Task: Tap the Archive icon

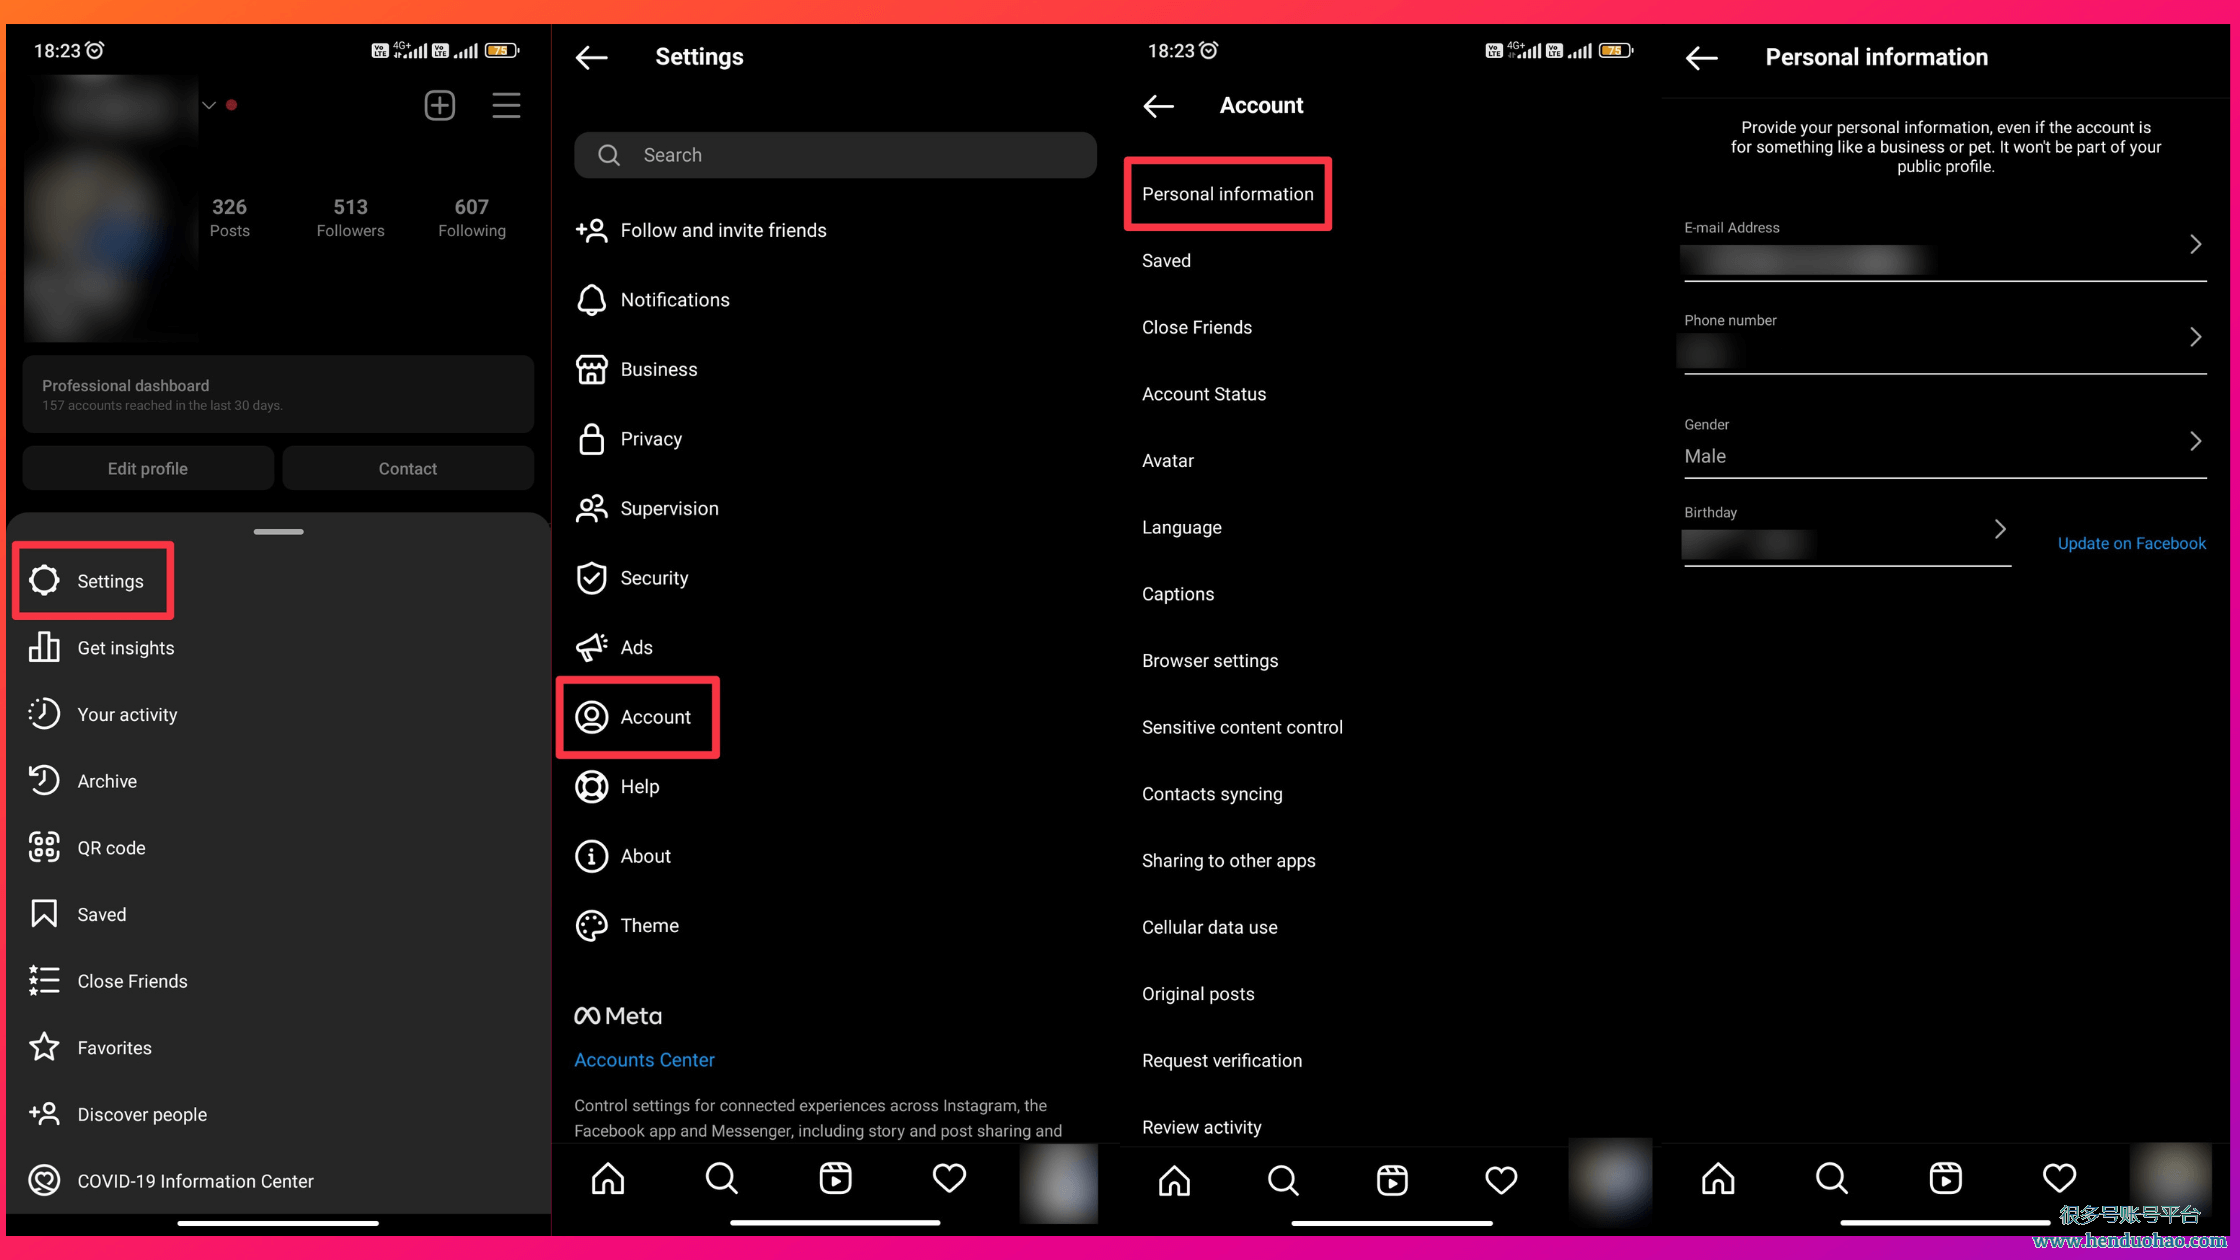Action: click(45, 780)
